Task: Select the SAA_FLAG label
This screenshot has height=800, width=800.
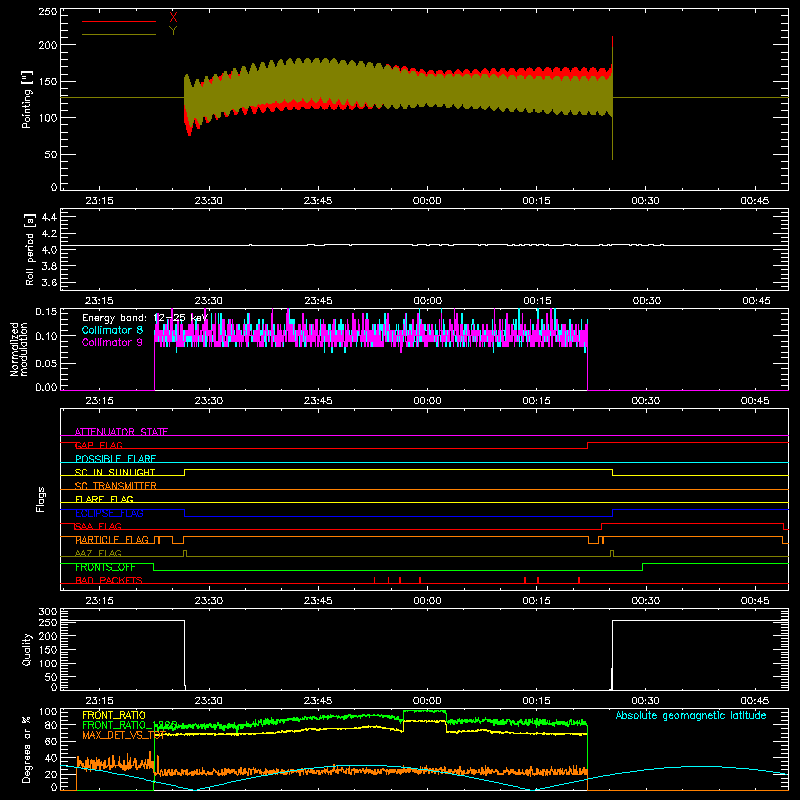Action: (x=98, y=526)
